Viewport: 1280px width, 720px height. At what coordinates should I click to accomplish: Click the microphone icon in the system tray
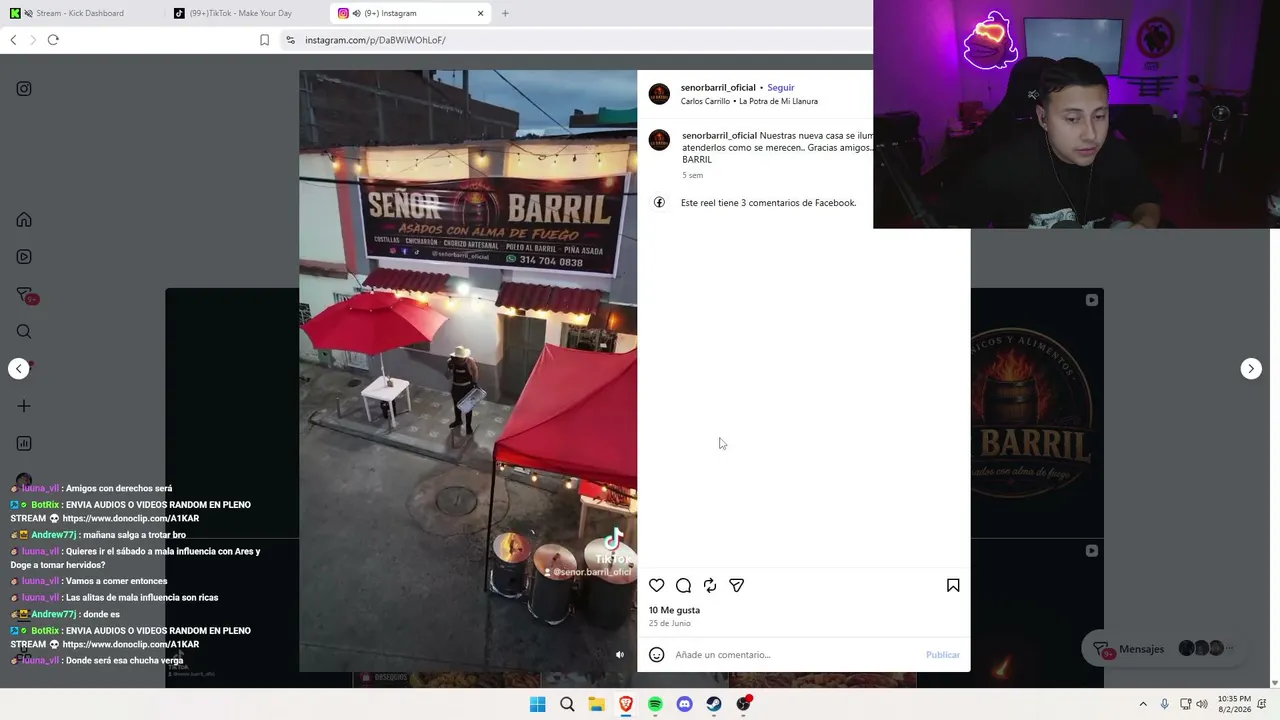coord(1164,704)
